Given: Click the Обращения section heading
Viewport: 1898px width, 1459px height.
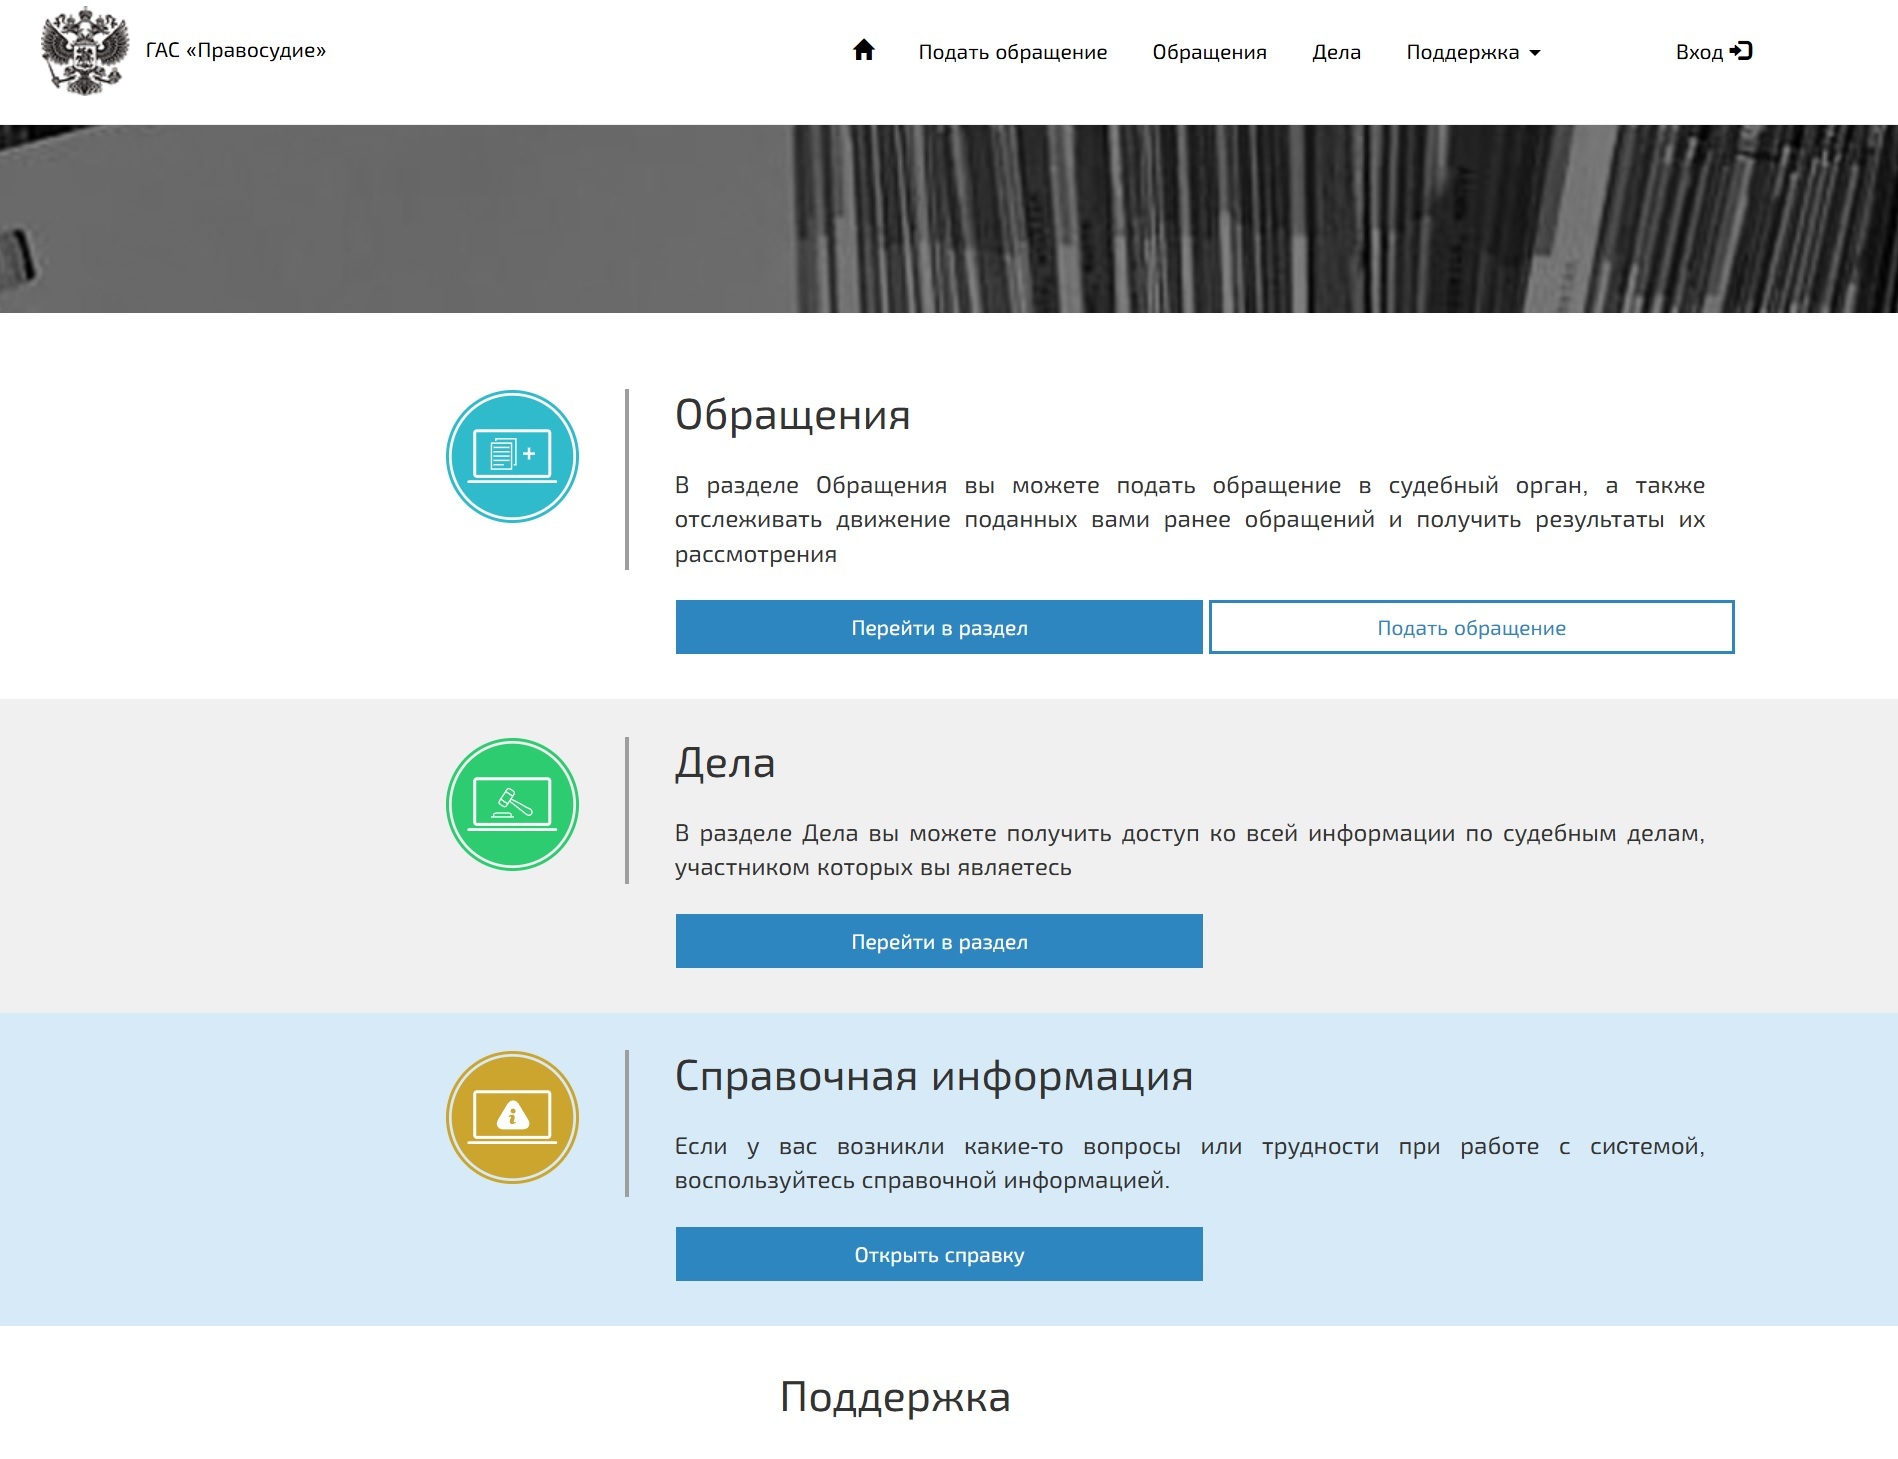Looking at the screenshot, I should (x=792, y=415).
